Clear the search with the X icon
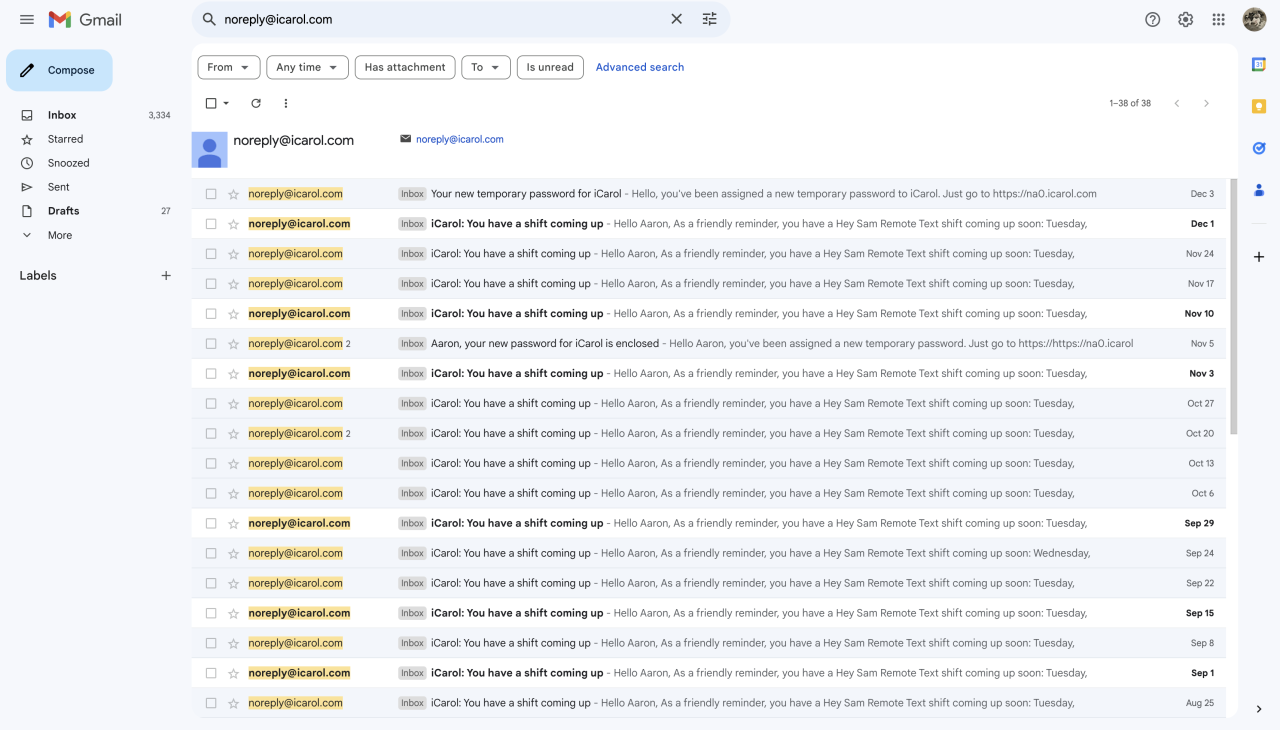 click(676, 19)
